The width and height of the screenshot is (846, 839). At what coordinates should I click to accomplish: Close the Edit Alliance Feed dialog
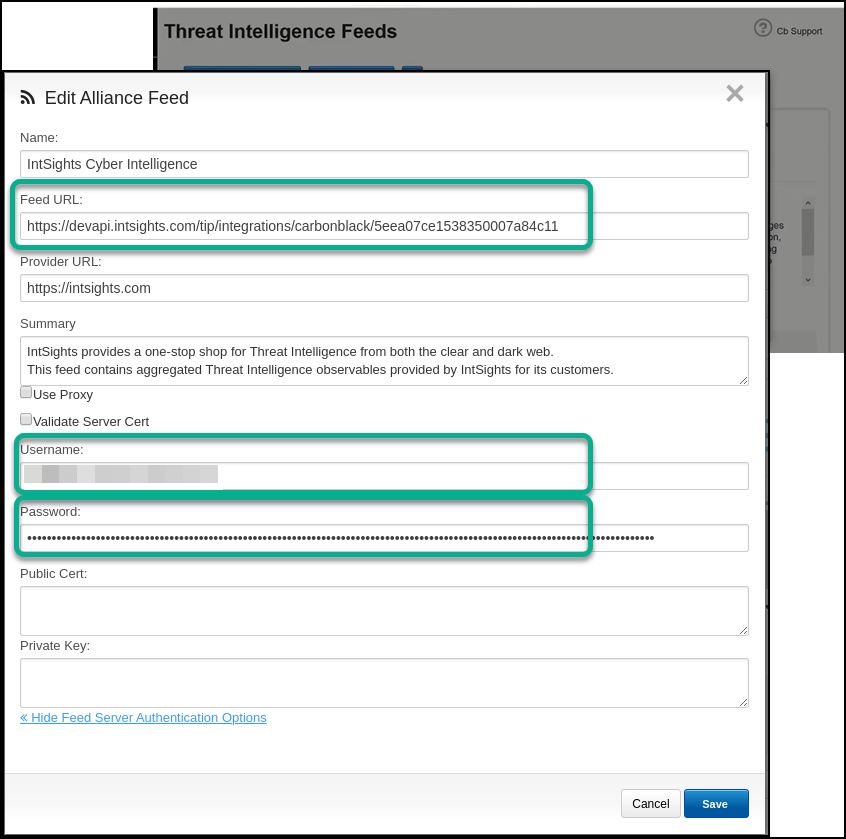point(735,94)
